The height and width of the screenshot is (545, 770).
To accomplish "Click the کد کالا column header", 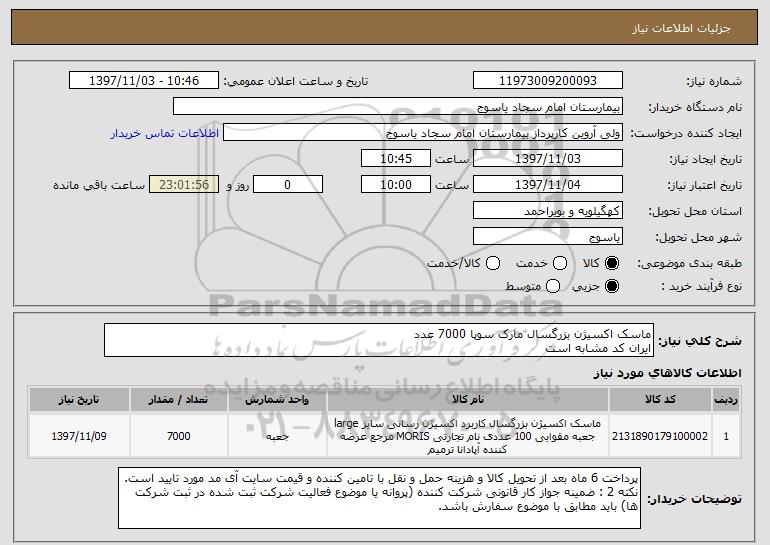I will tap(660, 400).
